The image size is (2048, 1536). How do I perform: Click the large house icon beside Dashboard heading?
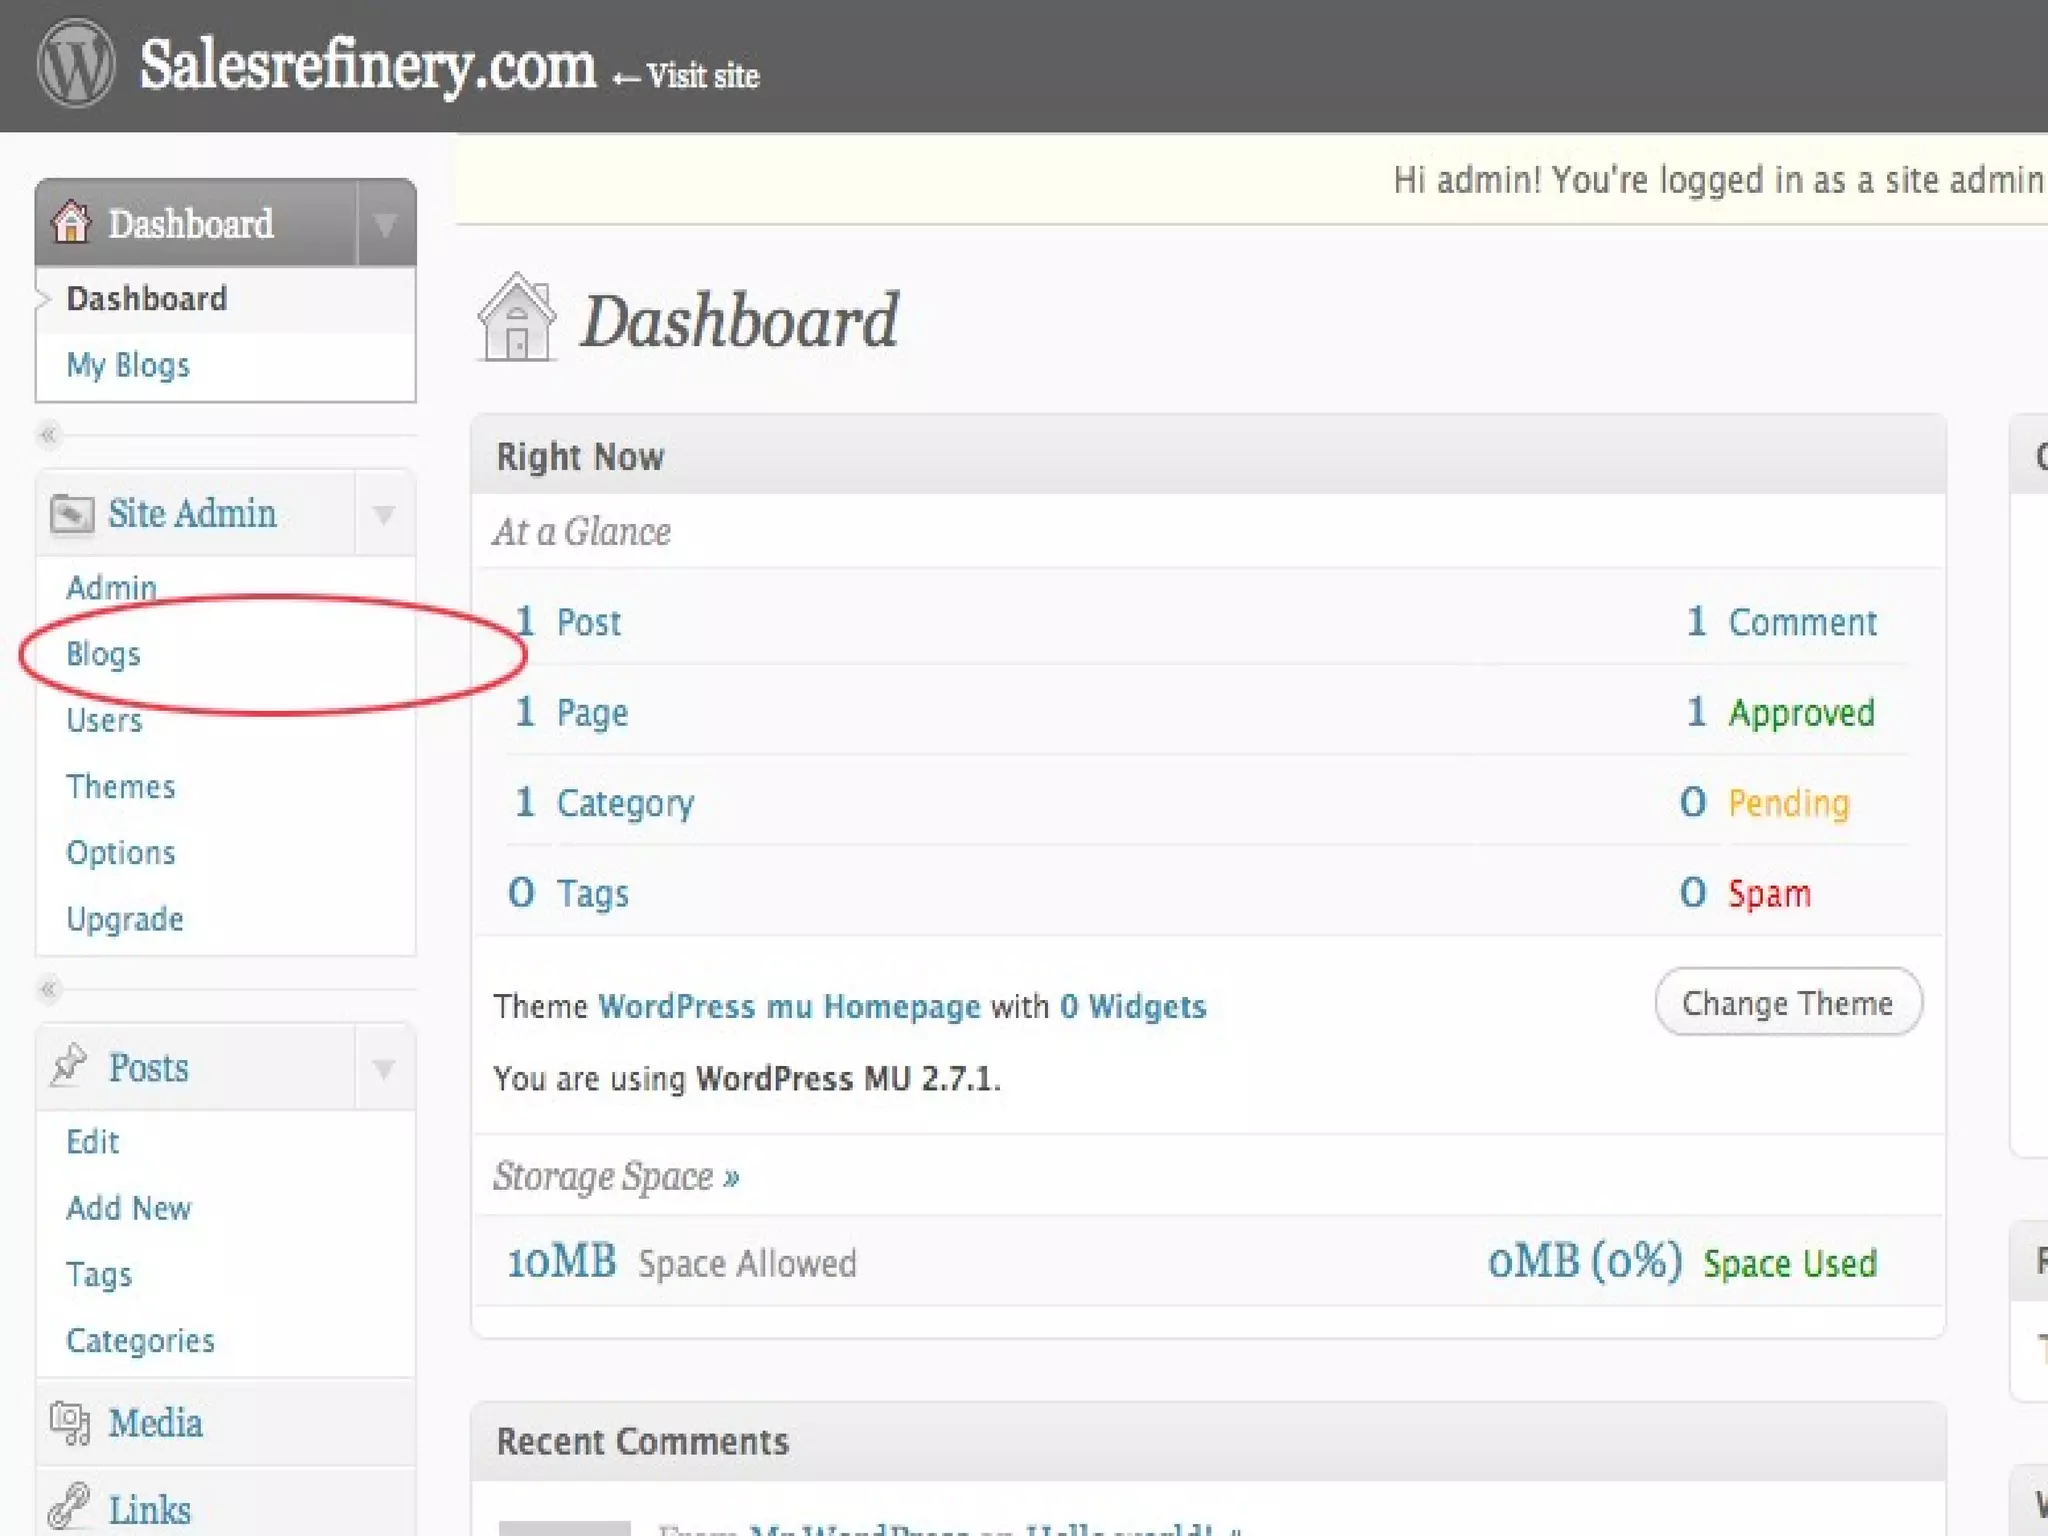click(516, 320)
